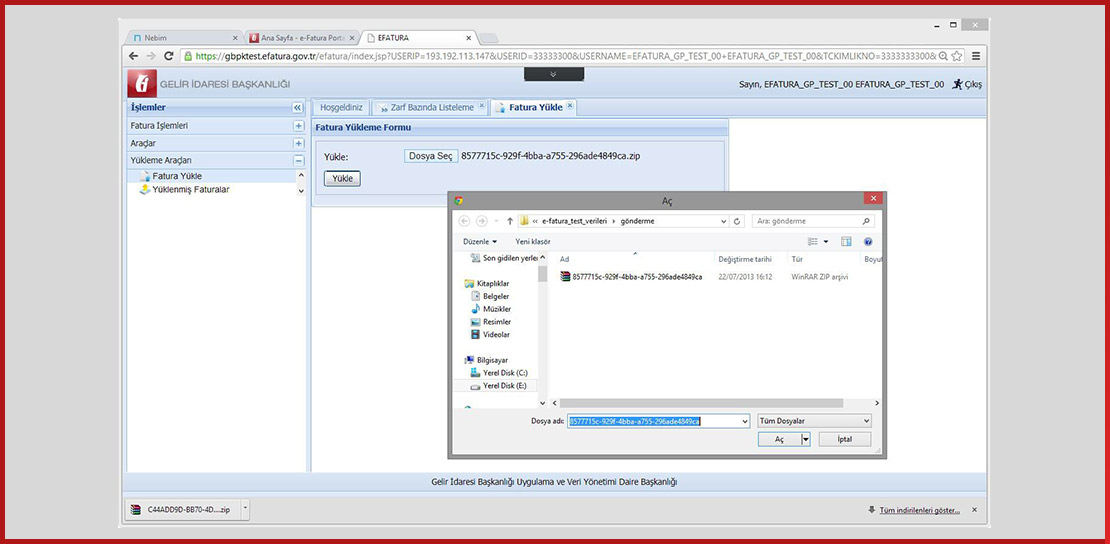Click Chrome's back arrow

[x=133, y=55]
